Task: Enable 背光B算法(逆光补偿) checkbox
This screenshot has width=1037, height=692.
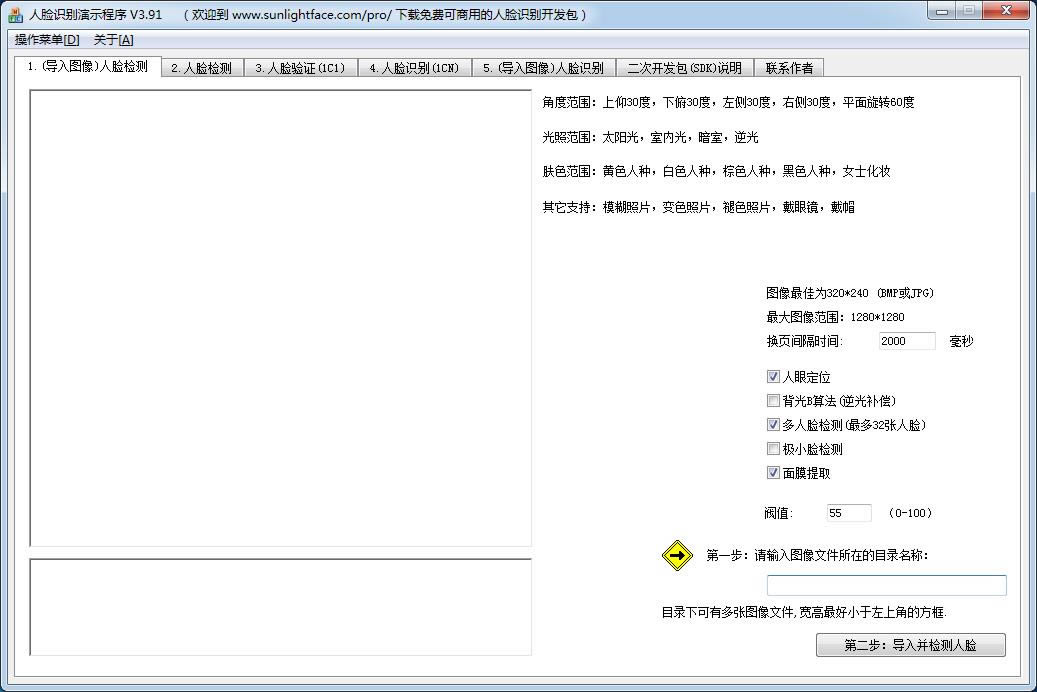Action: click(773, 400)
